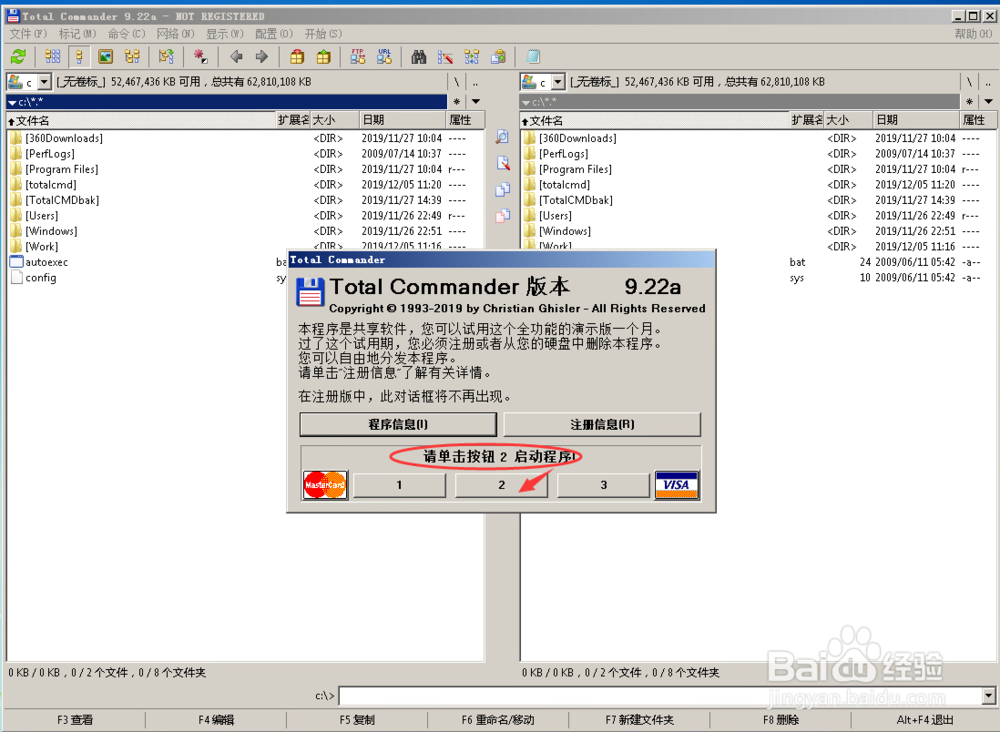Click the F8 删除 button
The image size is (1000, 732).
[x=780, y=720]
